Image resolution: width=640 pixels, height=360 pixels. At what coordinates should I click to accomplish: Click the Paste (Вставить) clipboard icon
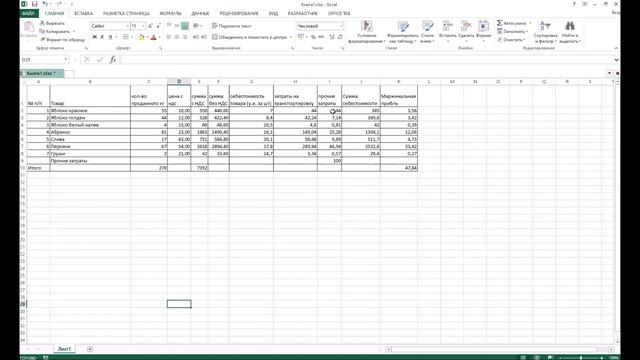click(29, 28)
